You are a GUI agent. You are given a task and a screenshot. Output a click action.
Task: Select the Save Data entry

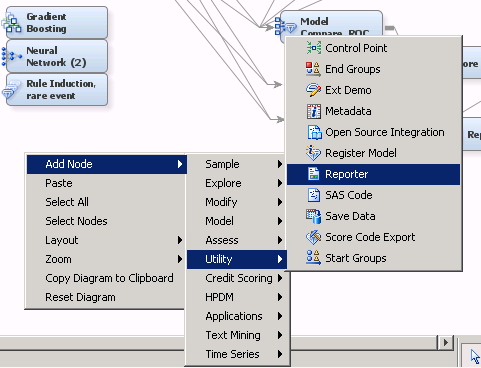373,216
